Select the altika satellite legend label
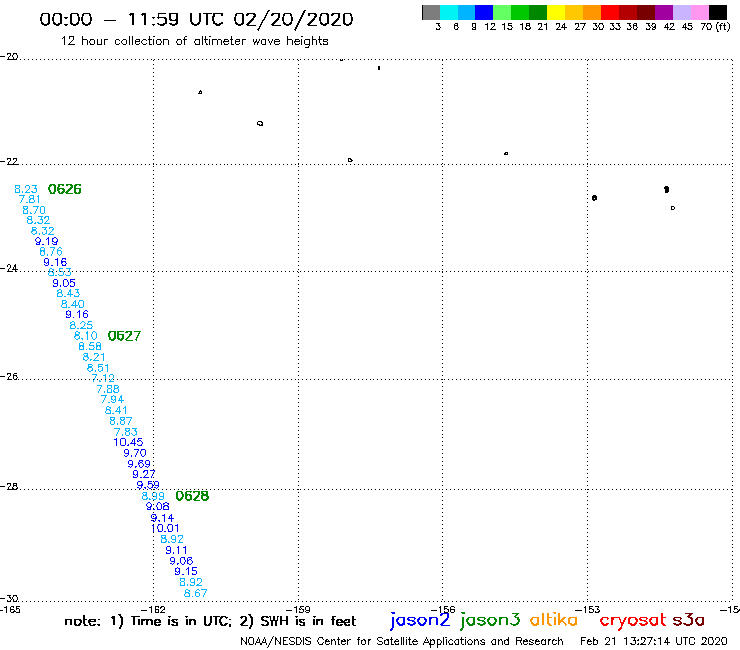This screenshot has height=650, width=740. coord(554,620)
